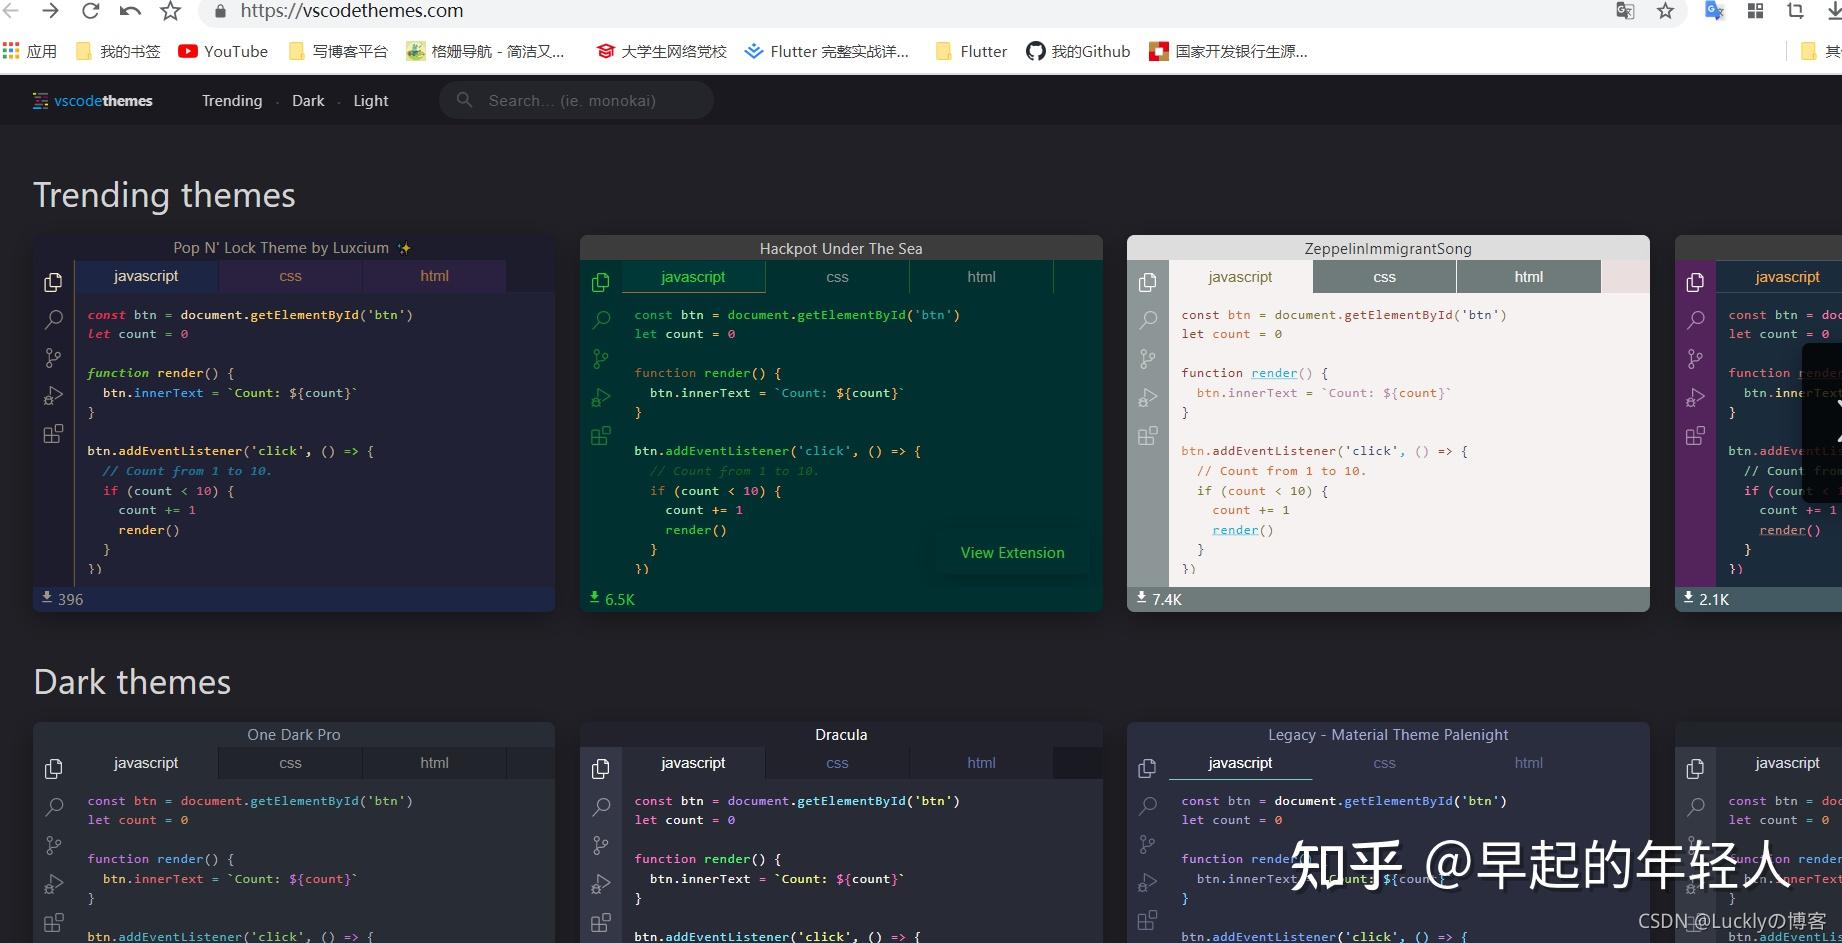Viewport: 1842px width, 943px height.
Task: Click the Run and Debug icon on Dracula preview
Action: pyautogui.click(x=601, y=883)
